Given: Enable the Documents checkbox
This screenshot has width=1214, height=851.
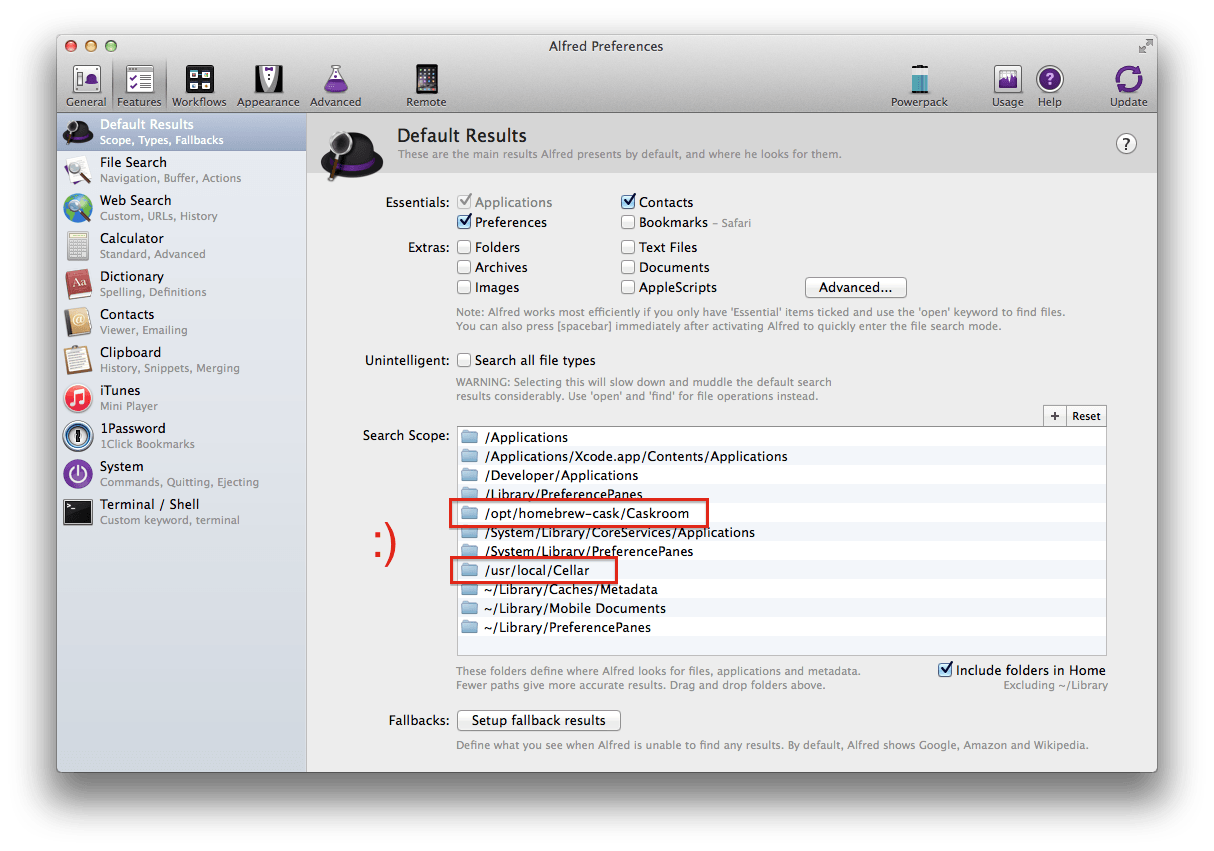Looking at the screenshot, I should pos(628,267).
